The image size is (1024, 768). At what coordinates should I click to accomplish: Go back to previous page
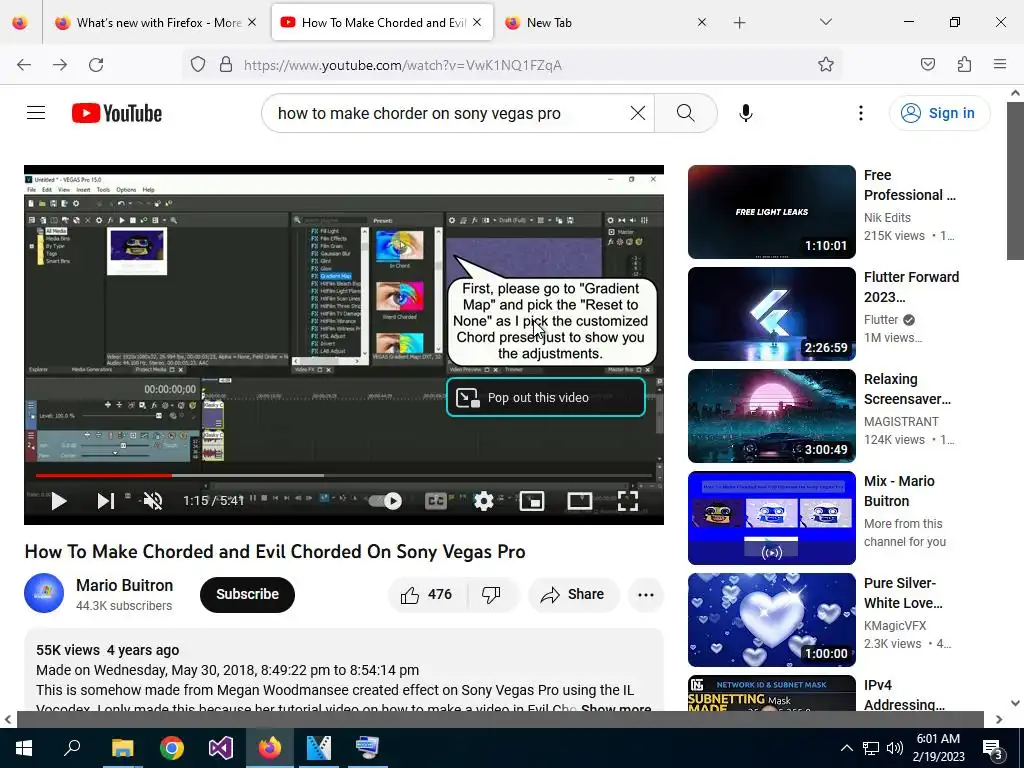point(24,65)
